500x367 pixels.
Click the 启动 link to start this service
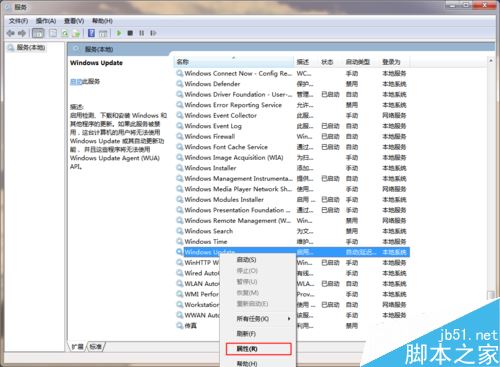[x=76, y=81]
